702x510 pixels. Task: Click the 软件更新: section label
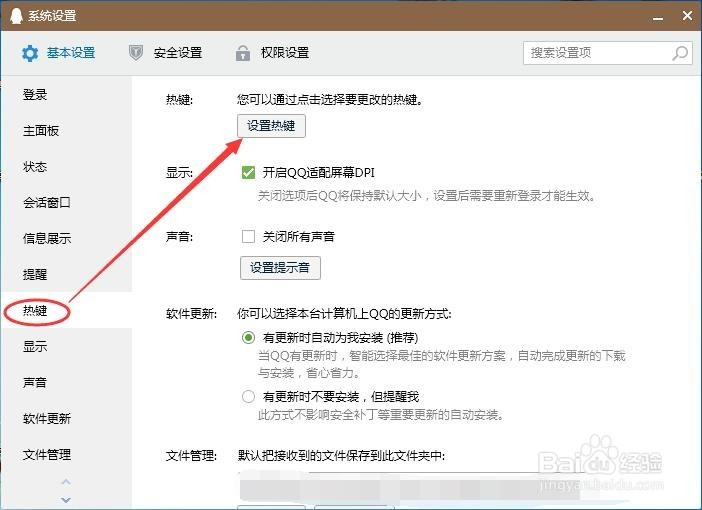(191, 313)
